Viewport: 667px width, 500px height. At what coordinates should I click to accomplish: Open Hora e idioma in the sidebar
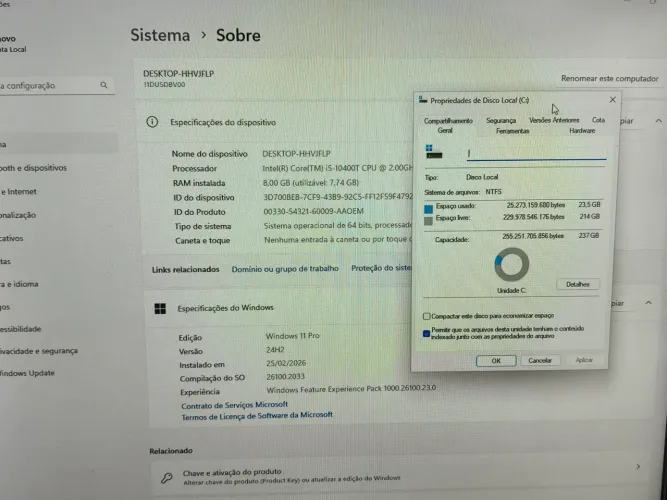coord(19,284)
